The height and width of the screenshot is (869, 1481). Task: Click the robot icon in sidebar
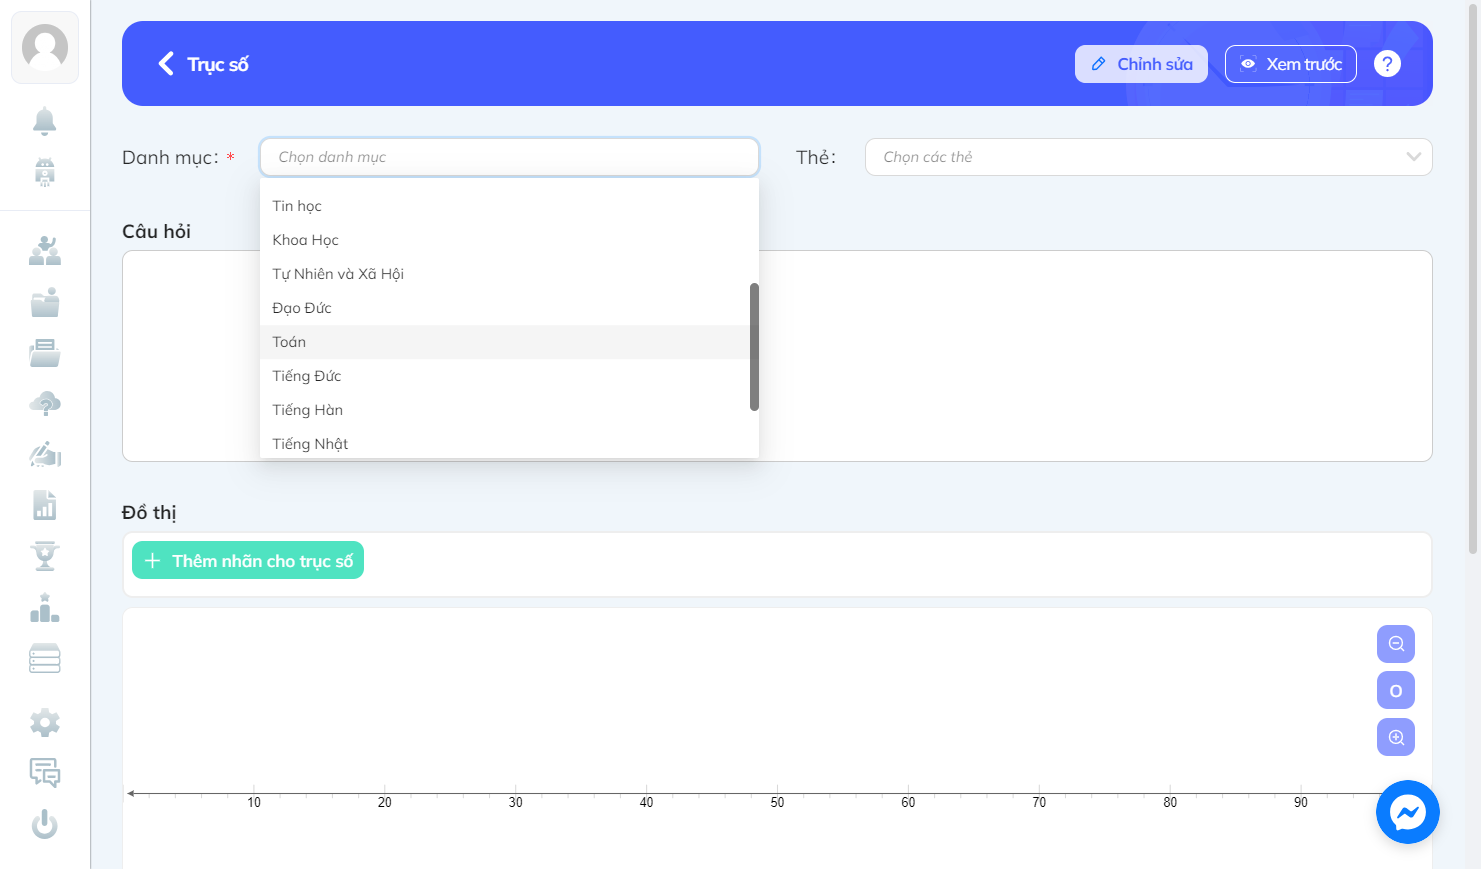click(x=45, y=172)
